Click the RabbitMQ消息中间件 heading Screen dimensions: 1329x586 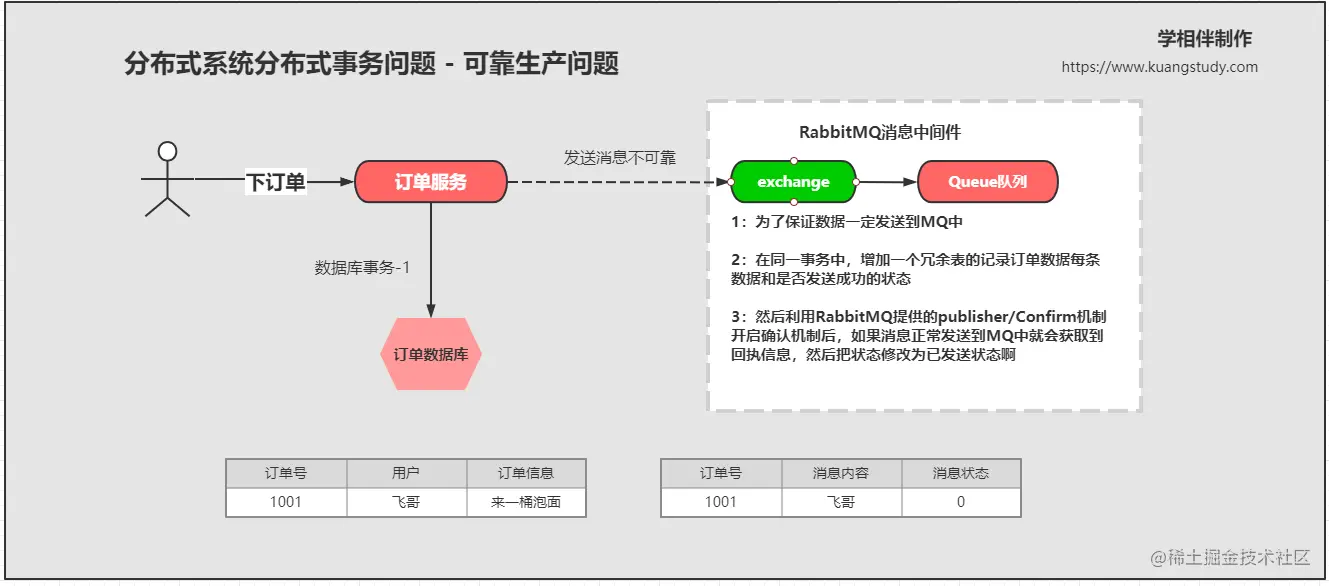(x=880, y=132)
